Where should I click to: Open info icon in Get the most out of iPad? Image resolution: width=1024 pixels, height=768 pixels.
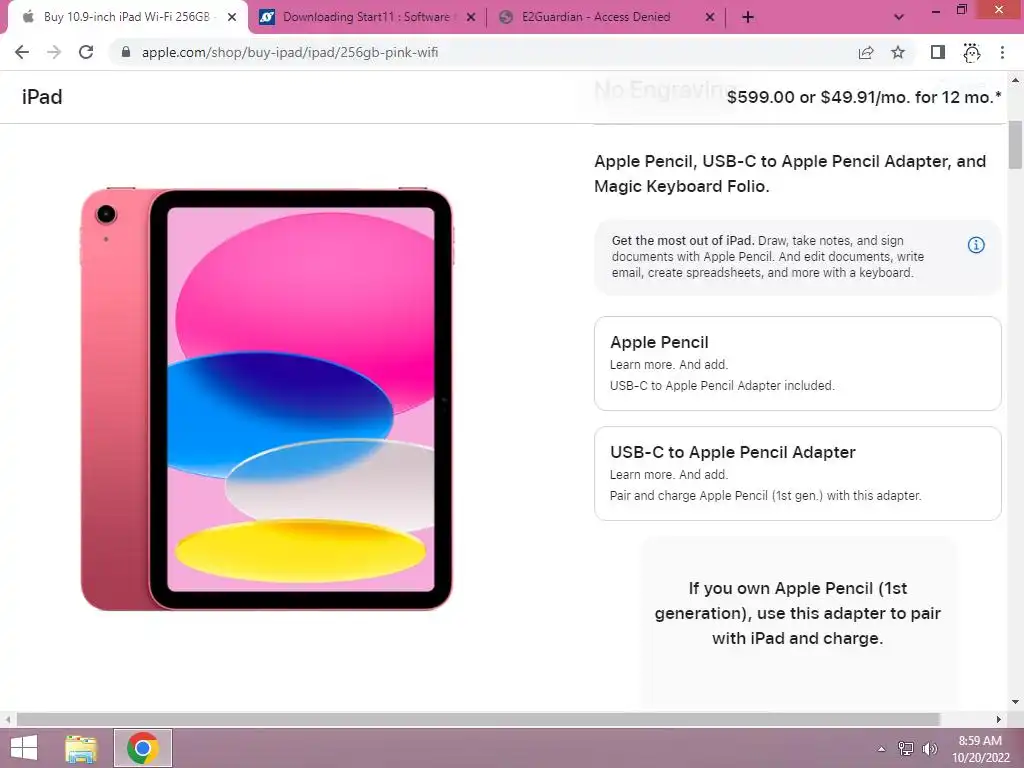coord(976,245)
